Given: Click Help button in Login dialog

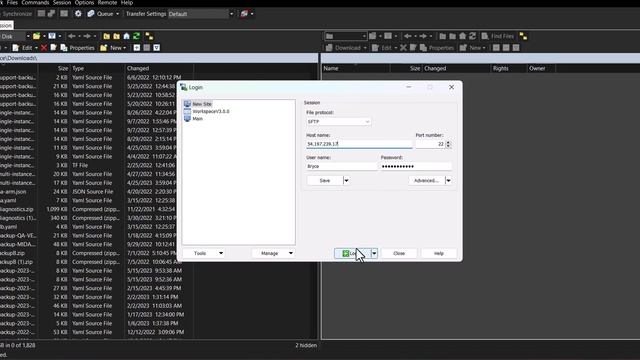Looking at the screenshot, I should coord(439,253).
